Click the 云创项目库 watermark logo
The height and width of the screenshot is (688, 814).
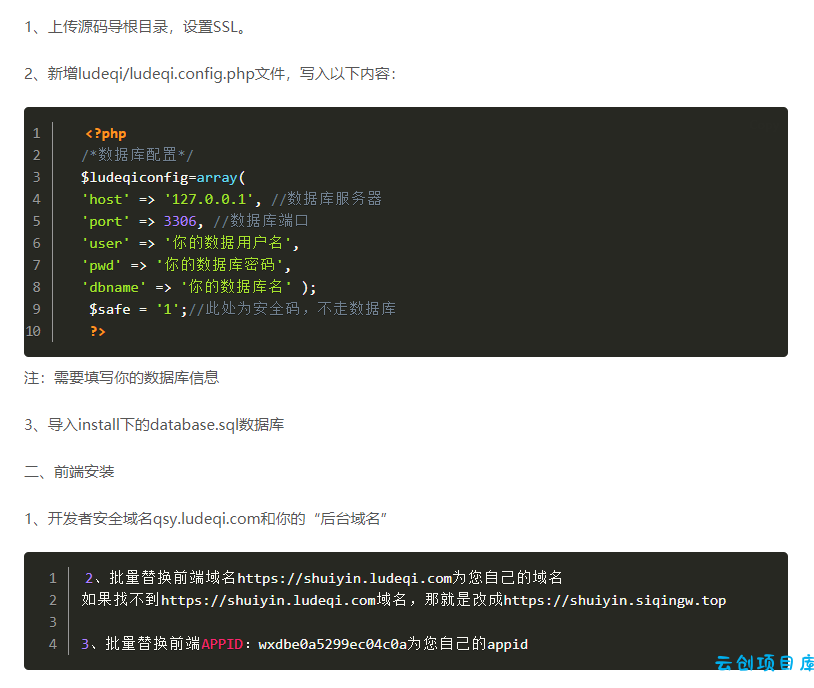[x=764, y=663]
